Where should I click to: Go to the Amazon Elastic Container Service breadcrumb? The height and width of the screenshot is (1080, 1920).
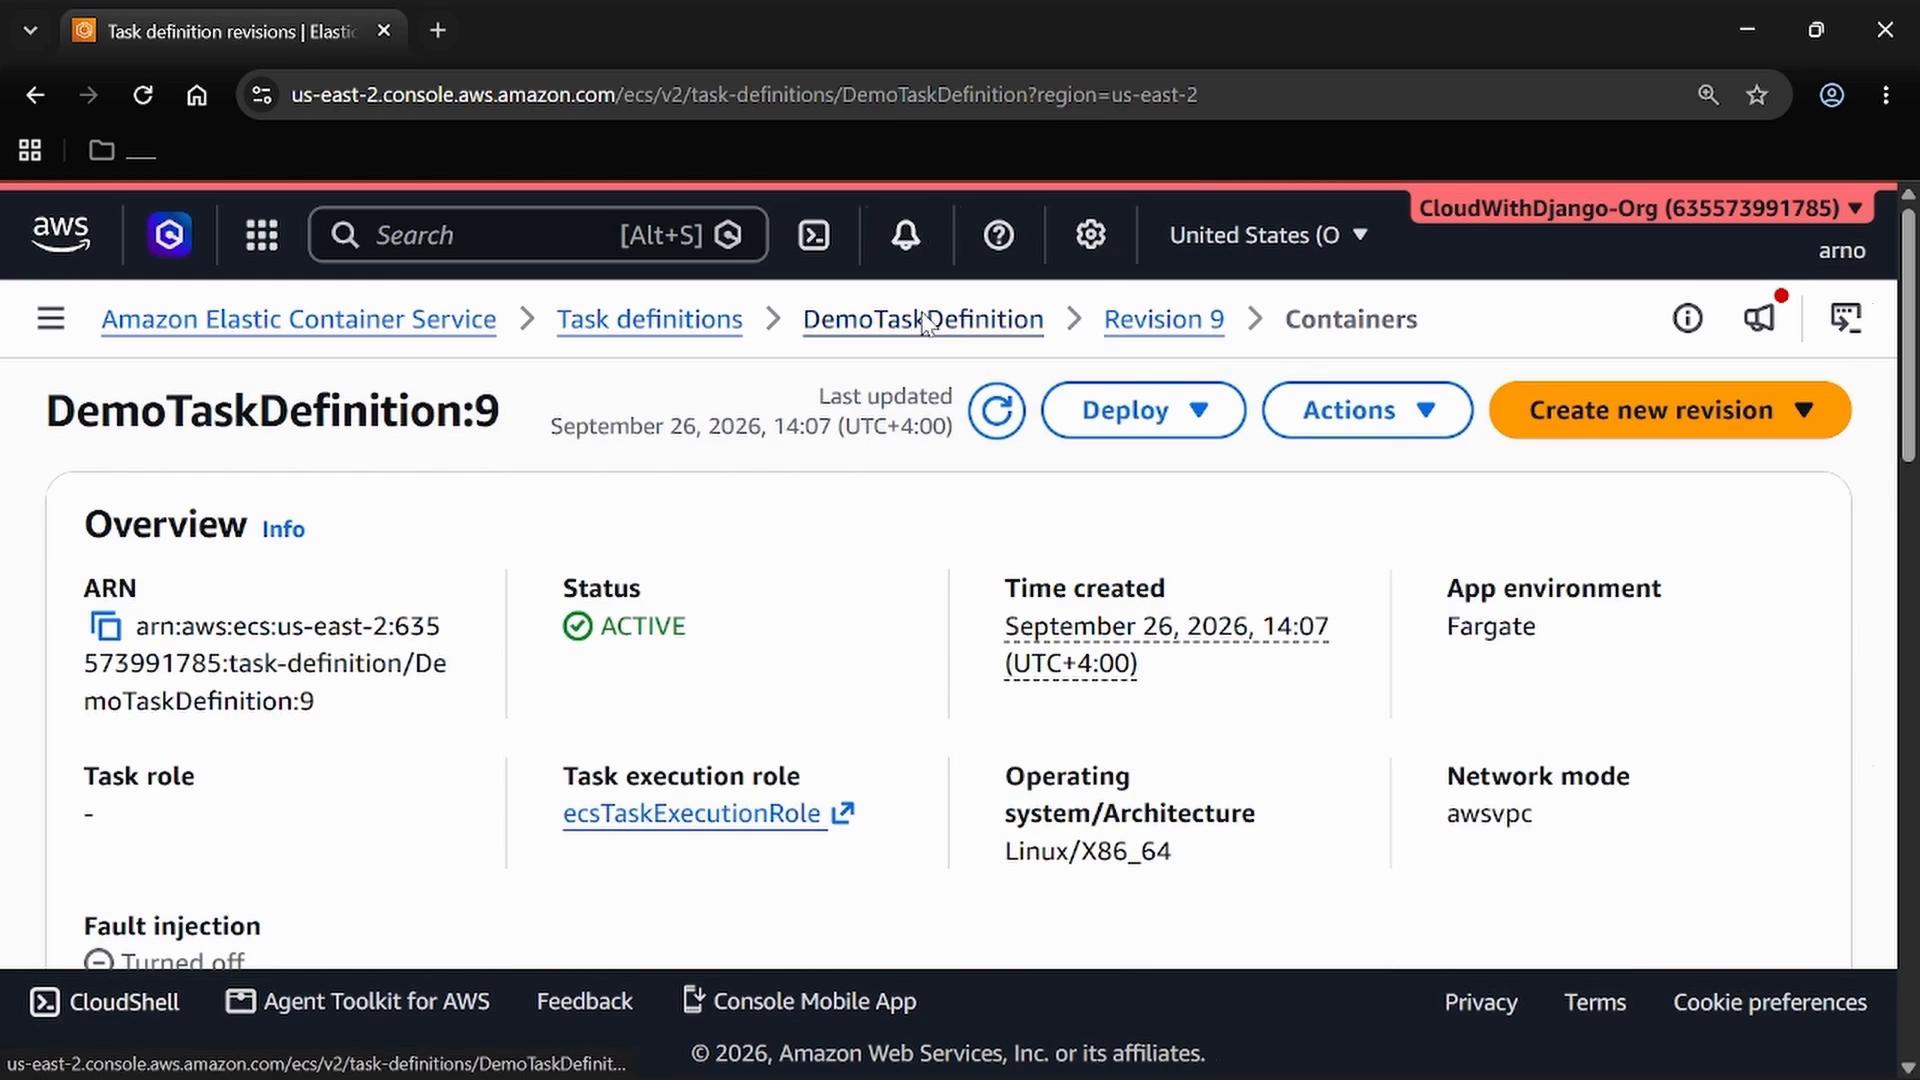pos(299,319)
